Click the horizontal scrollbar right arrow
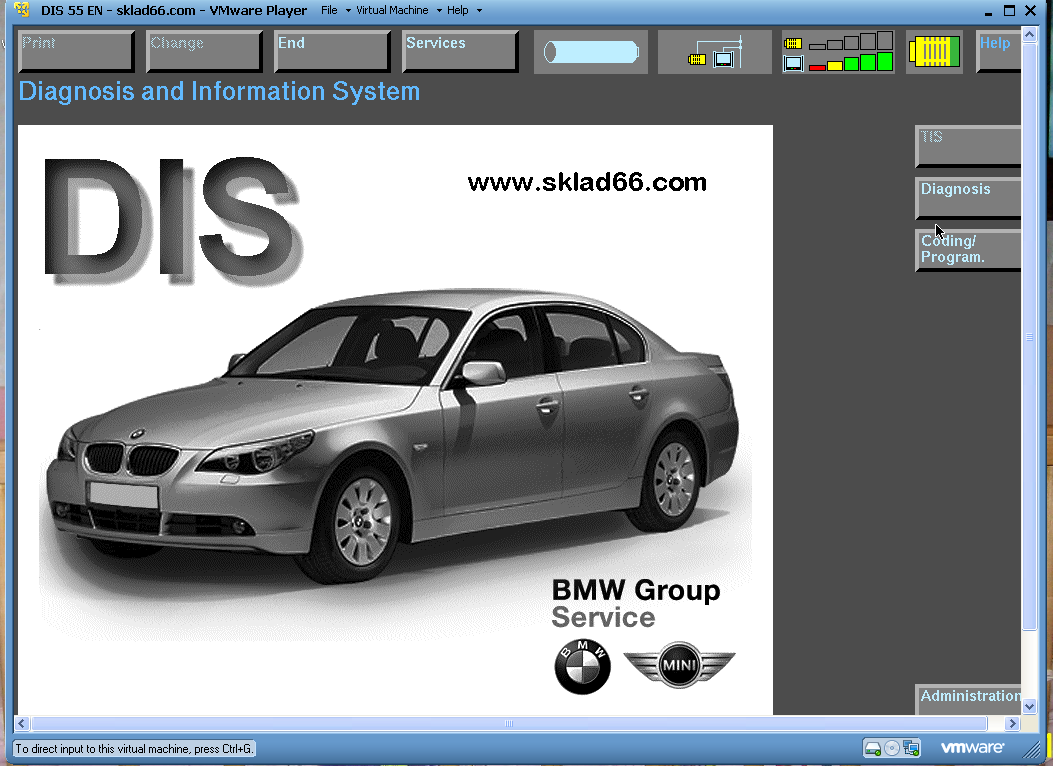 (x=1013, y=724)
